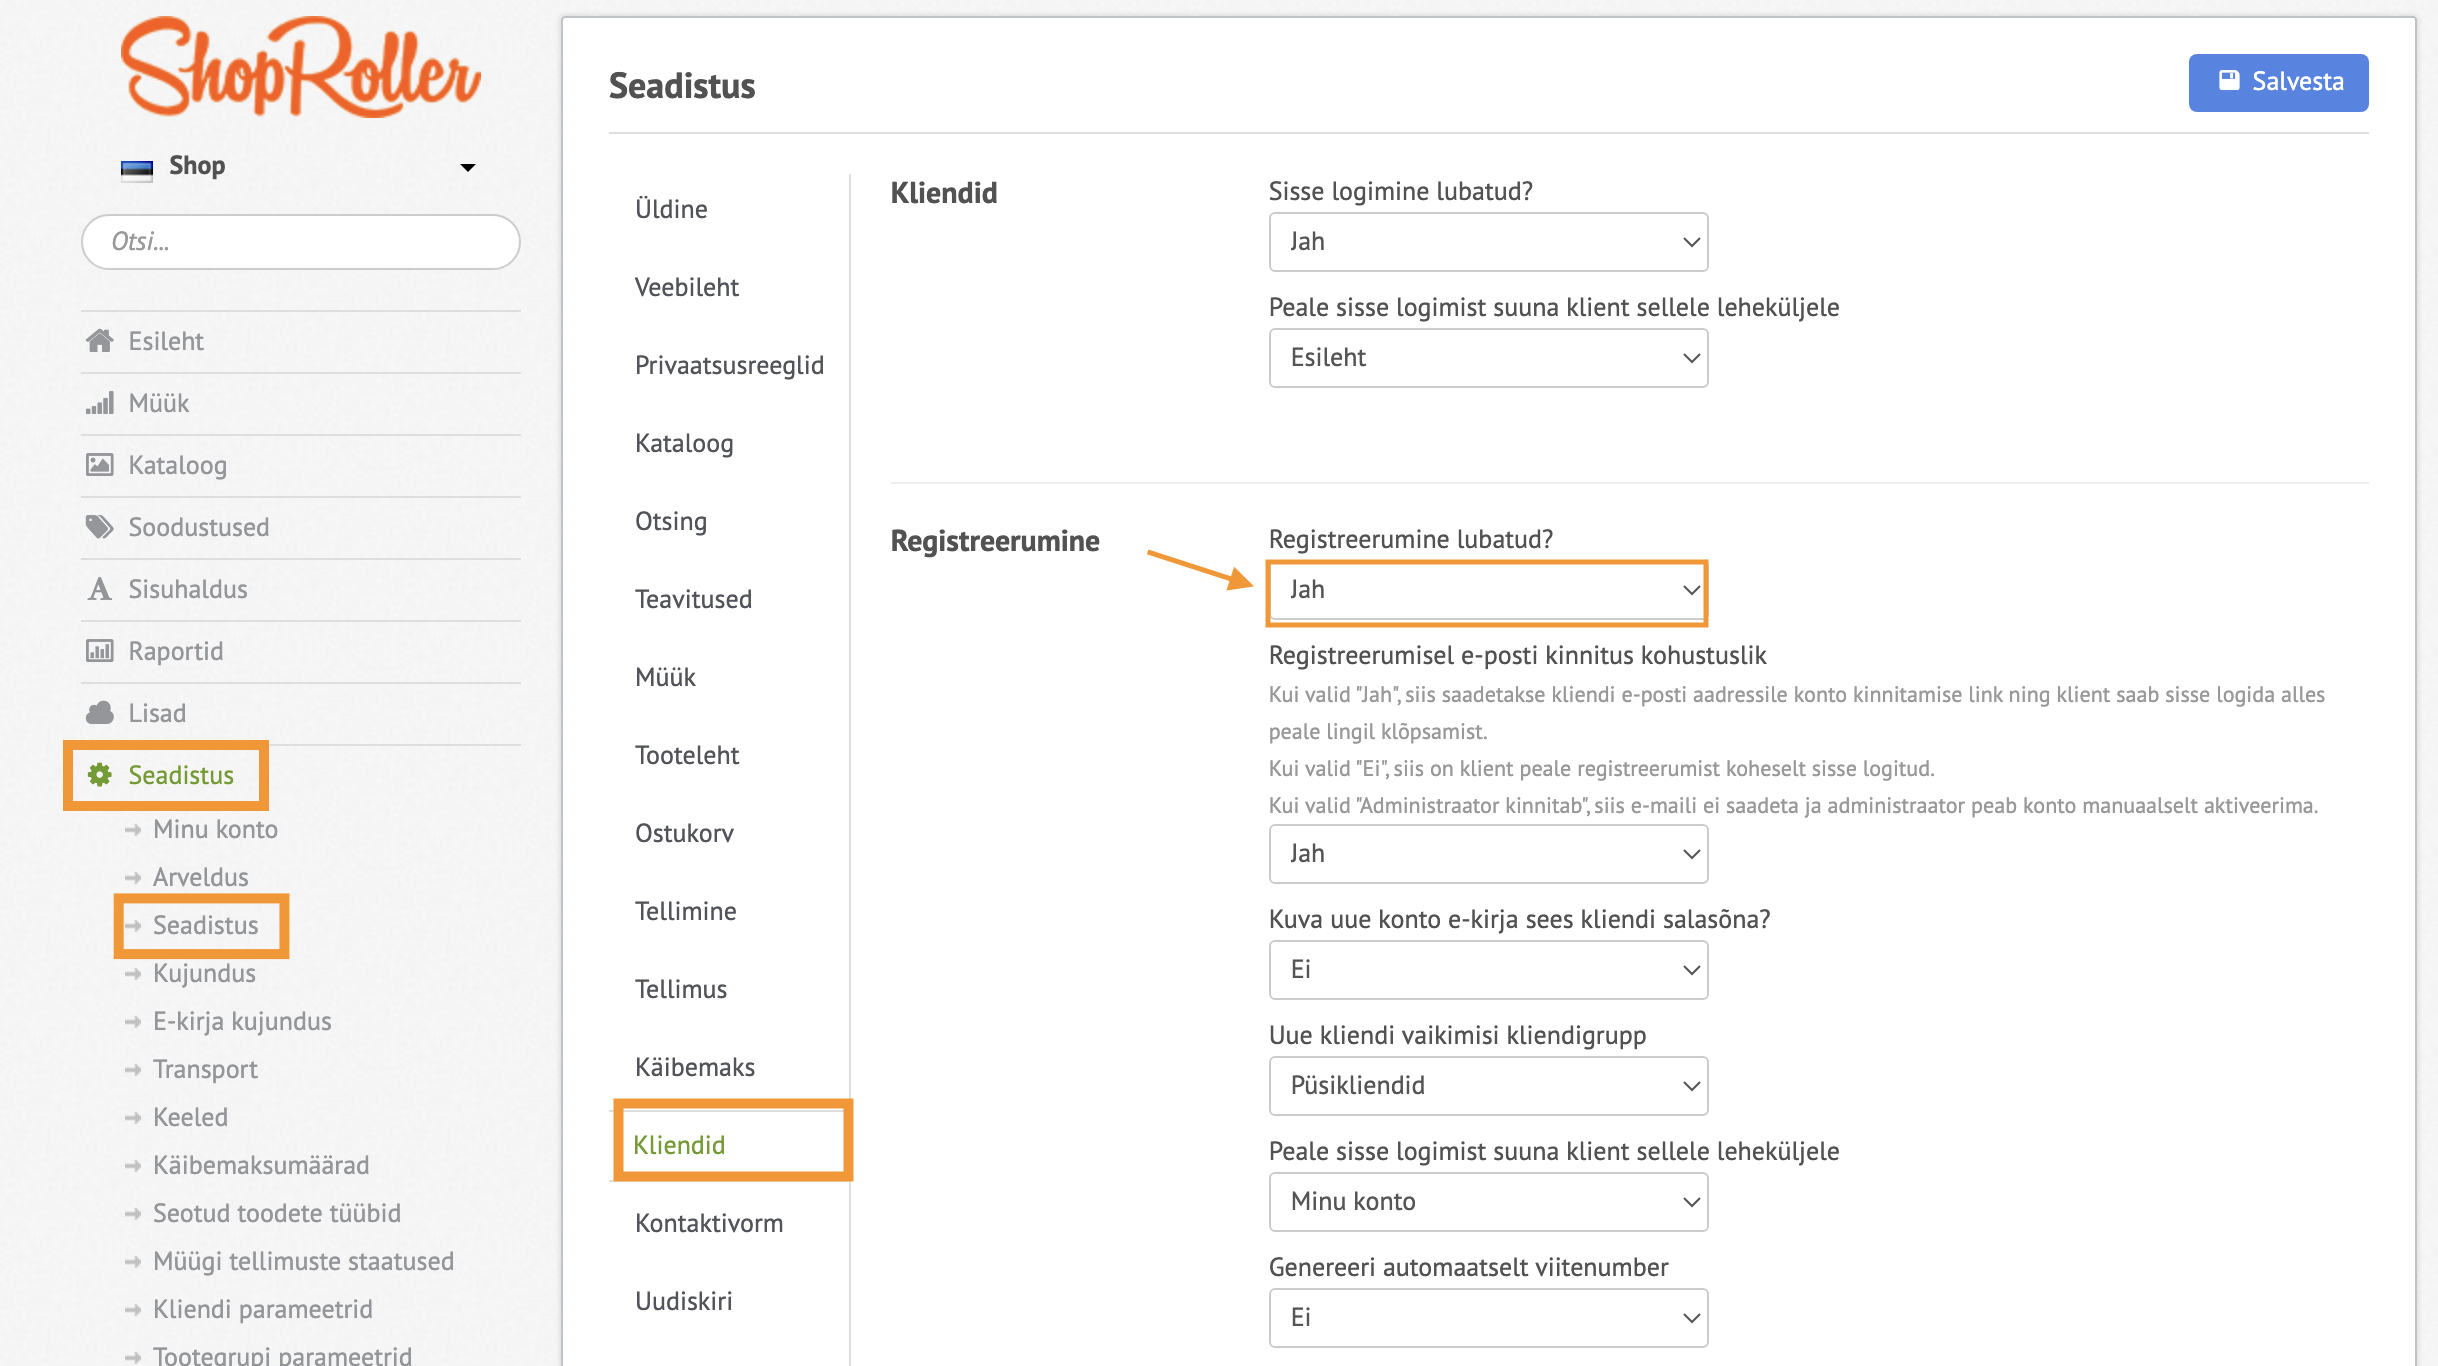Open the Registreerumine lubatud dropdown
The height and width of the screenshot is (1366, 2438).
[x=1488, y=590]
